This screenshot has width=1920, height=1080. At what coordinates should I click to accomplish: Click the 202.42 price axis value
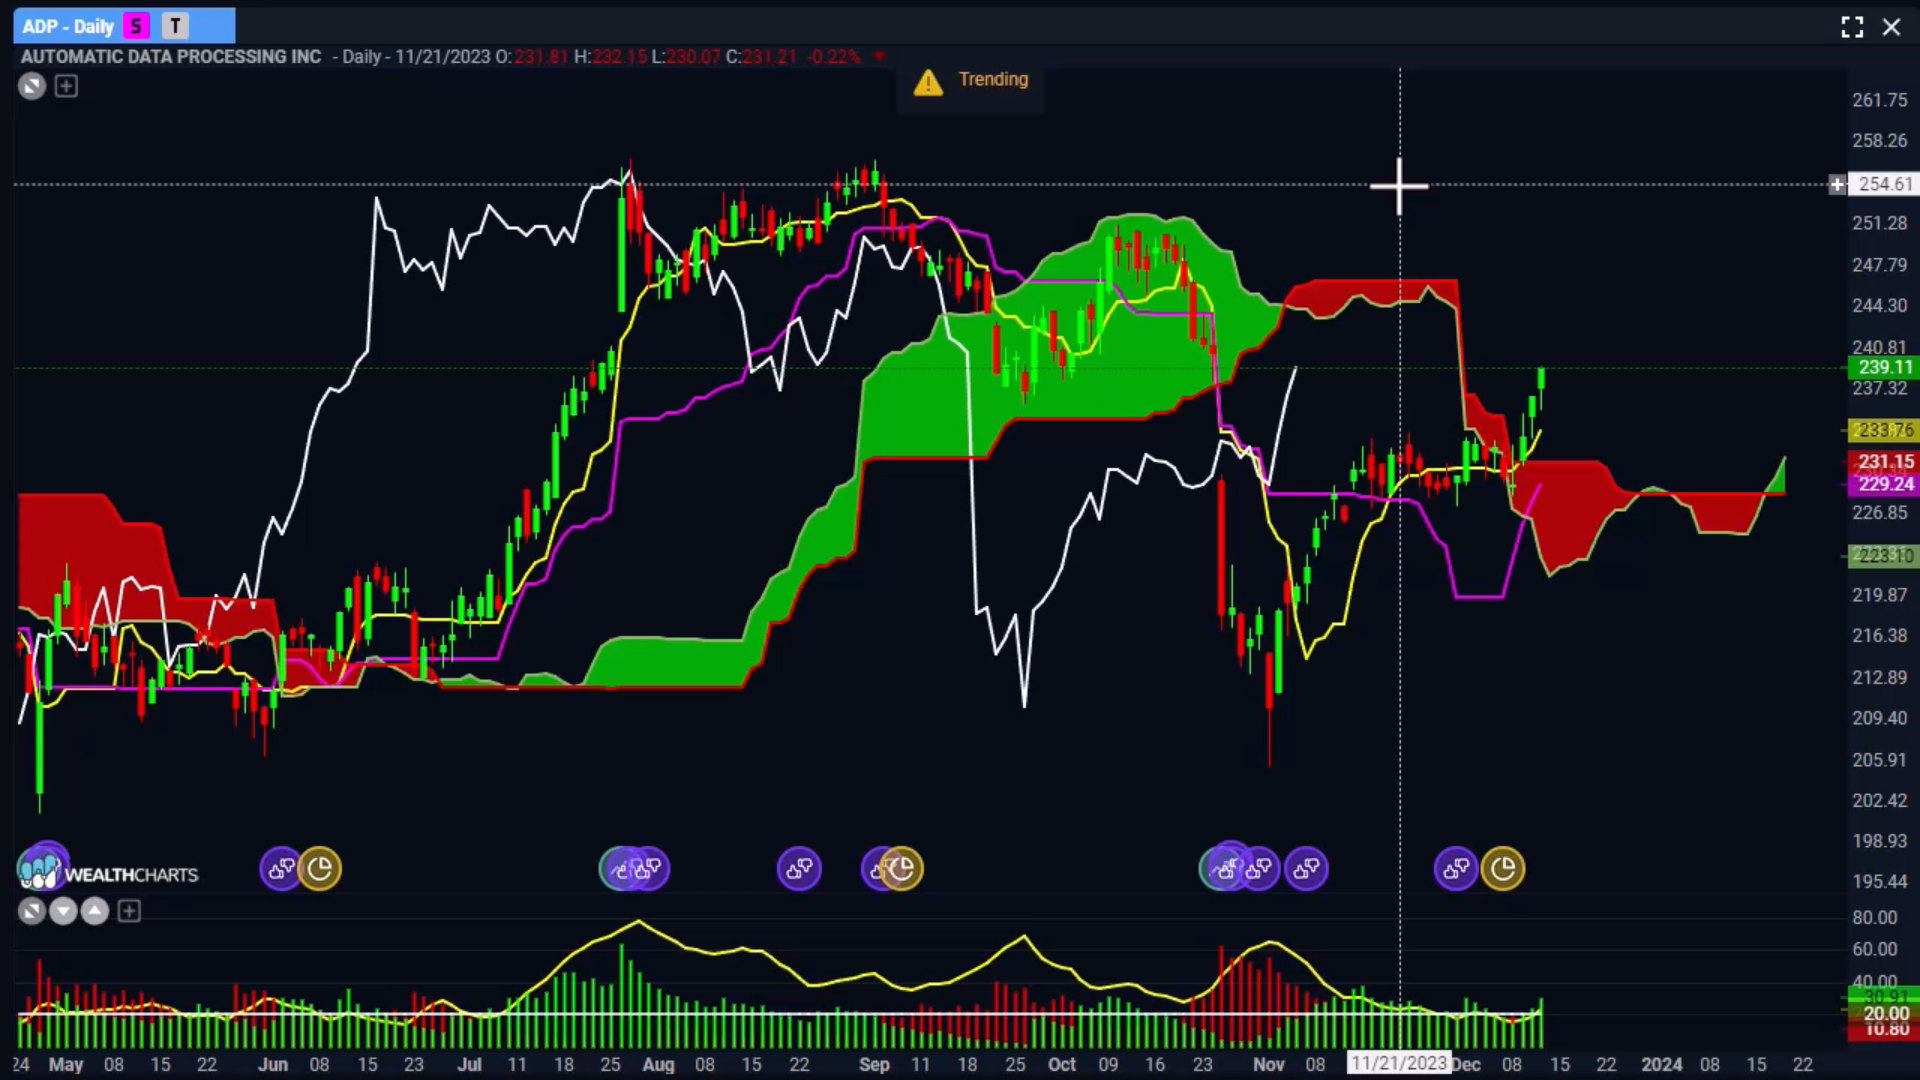1879,800
